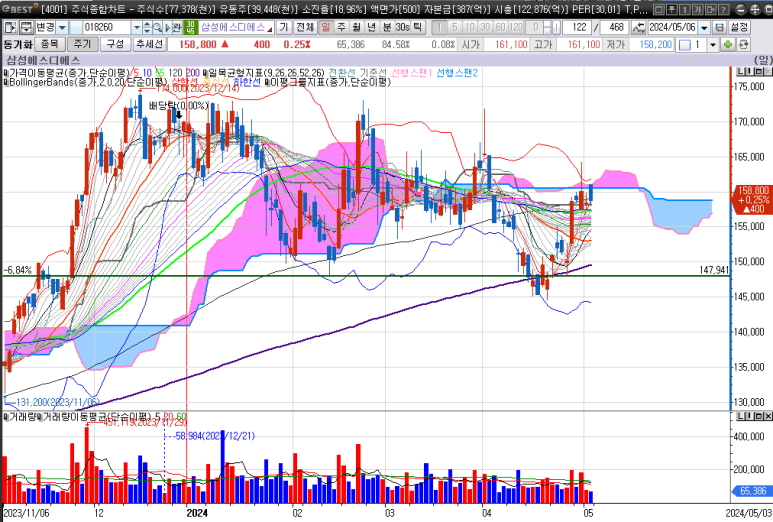773x522 pixels.
Task: Click the 선행스팬1 legend text
Action: 412,73
